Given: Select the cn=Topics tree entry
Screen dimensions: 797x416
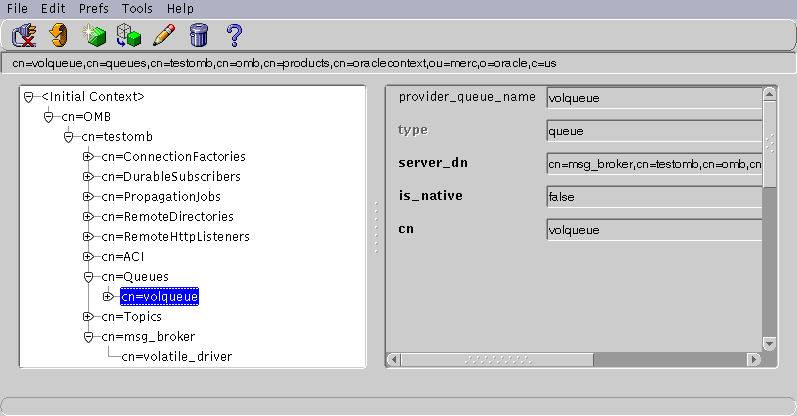Looking at the screenshot, I should click(x=131, y=317).
